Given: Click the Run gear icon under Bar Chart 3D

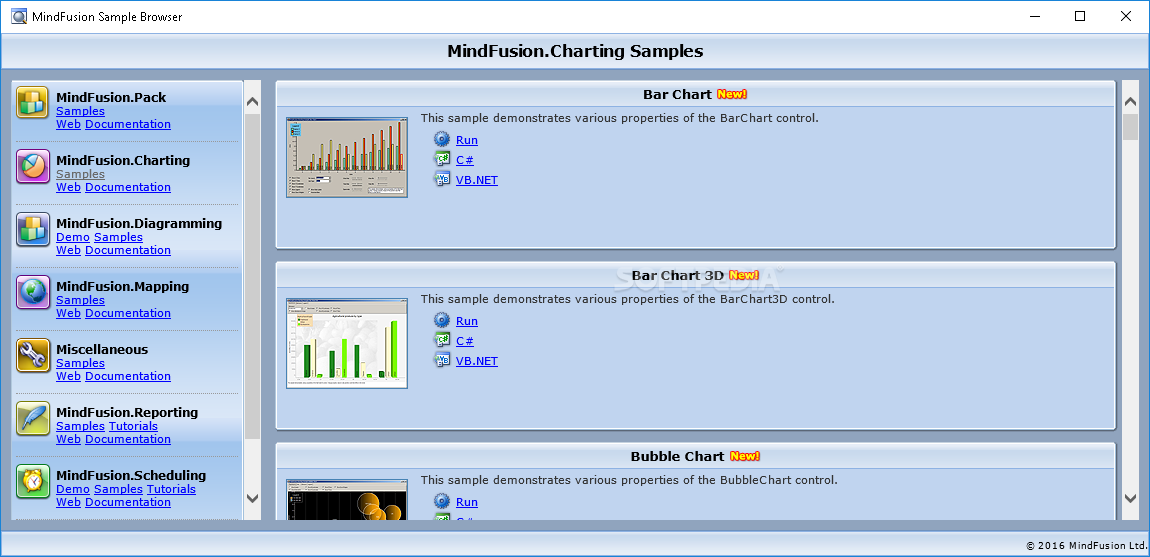Looking at the screenshot, I should (x=442, y=321).
